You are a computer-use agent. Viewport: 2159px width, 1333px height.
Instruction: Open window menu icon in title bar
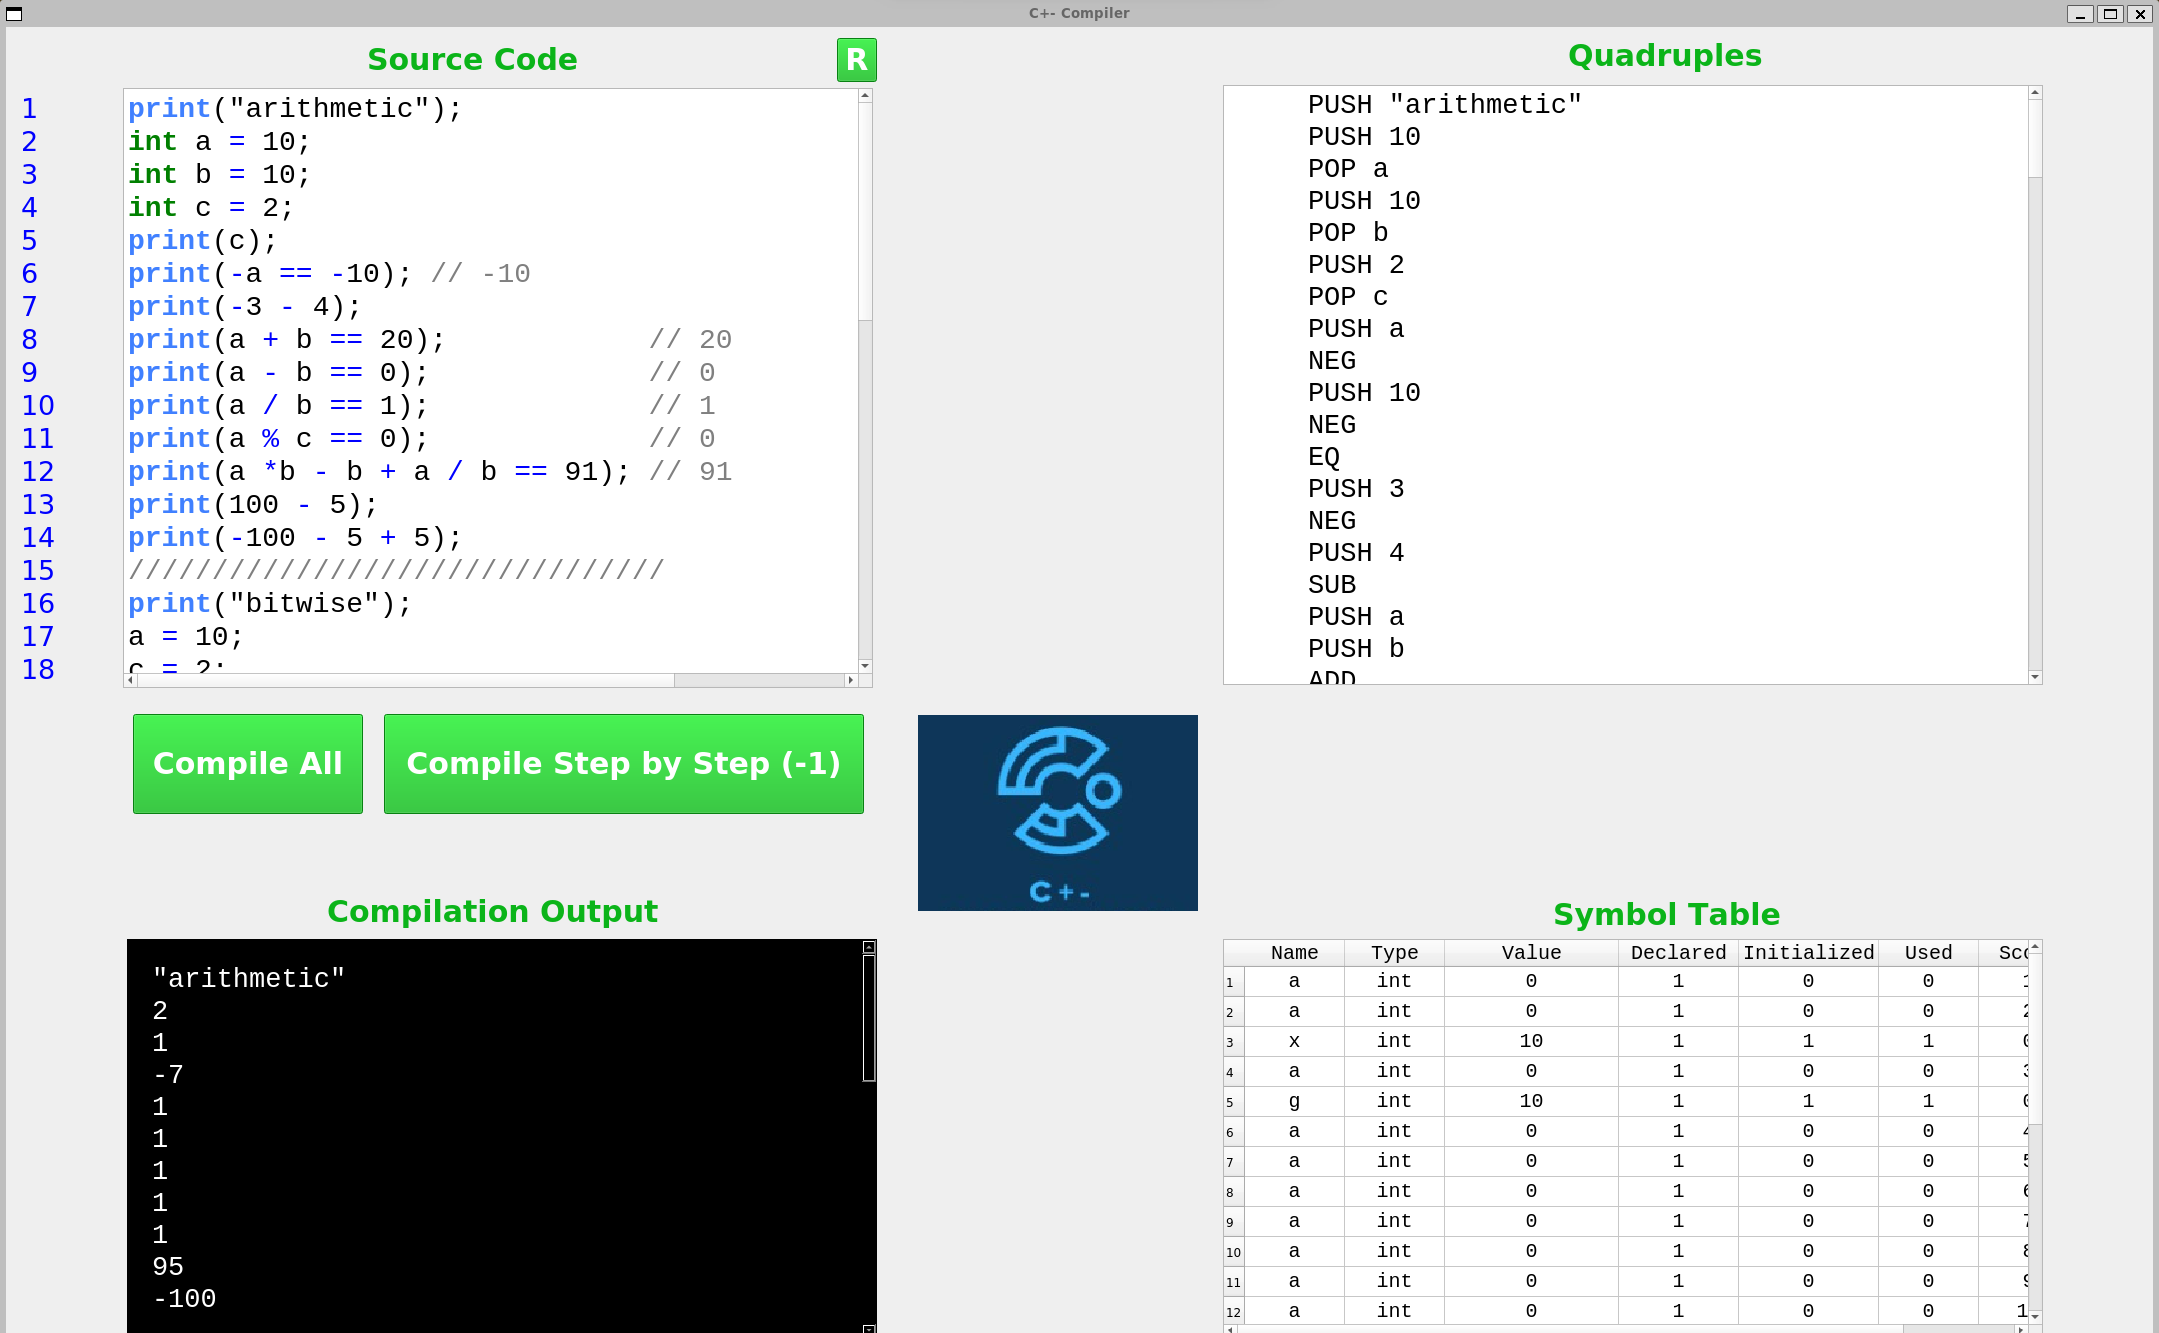14,13
